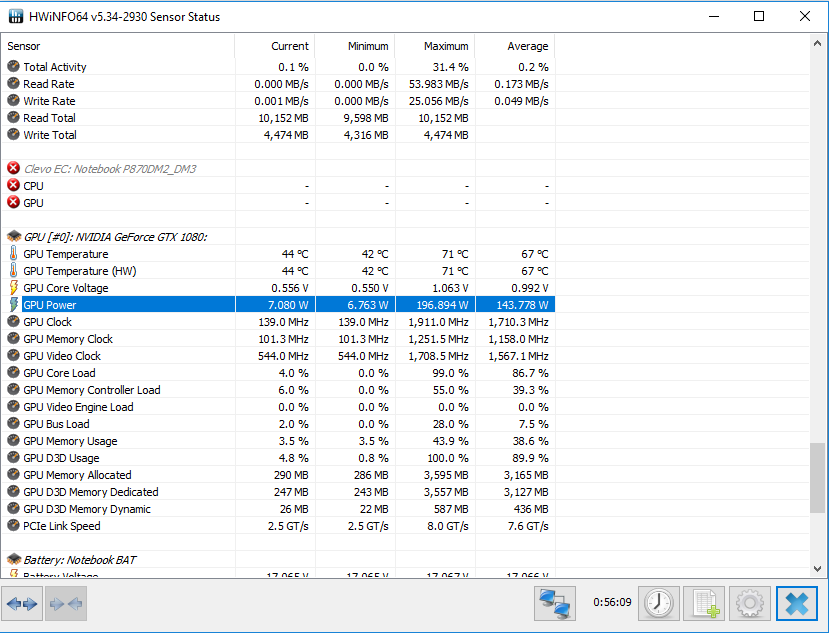Select the GPU D3D Memory Dynamic row
The width and height of the screenshot is (829, 633).
click(278, 509)
